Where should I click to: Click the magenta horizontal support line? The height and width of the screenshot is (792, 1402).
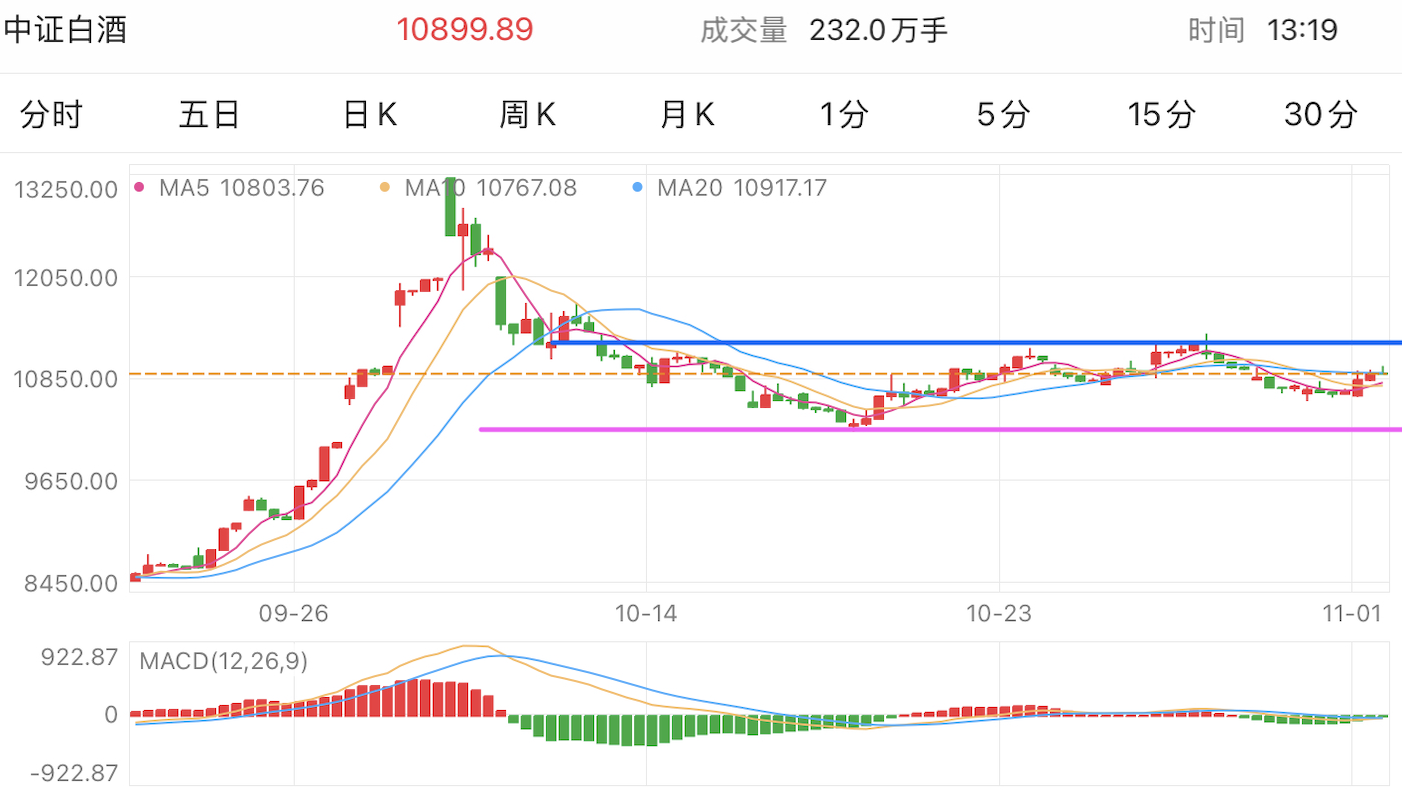pos(940,430)
